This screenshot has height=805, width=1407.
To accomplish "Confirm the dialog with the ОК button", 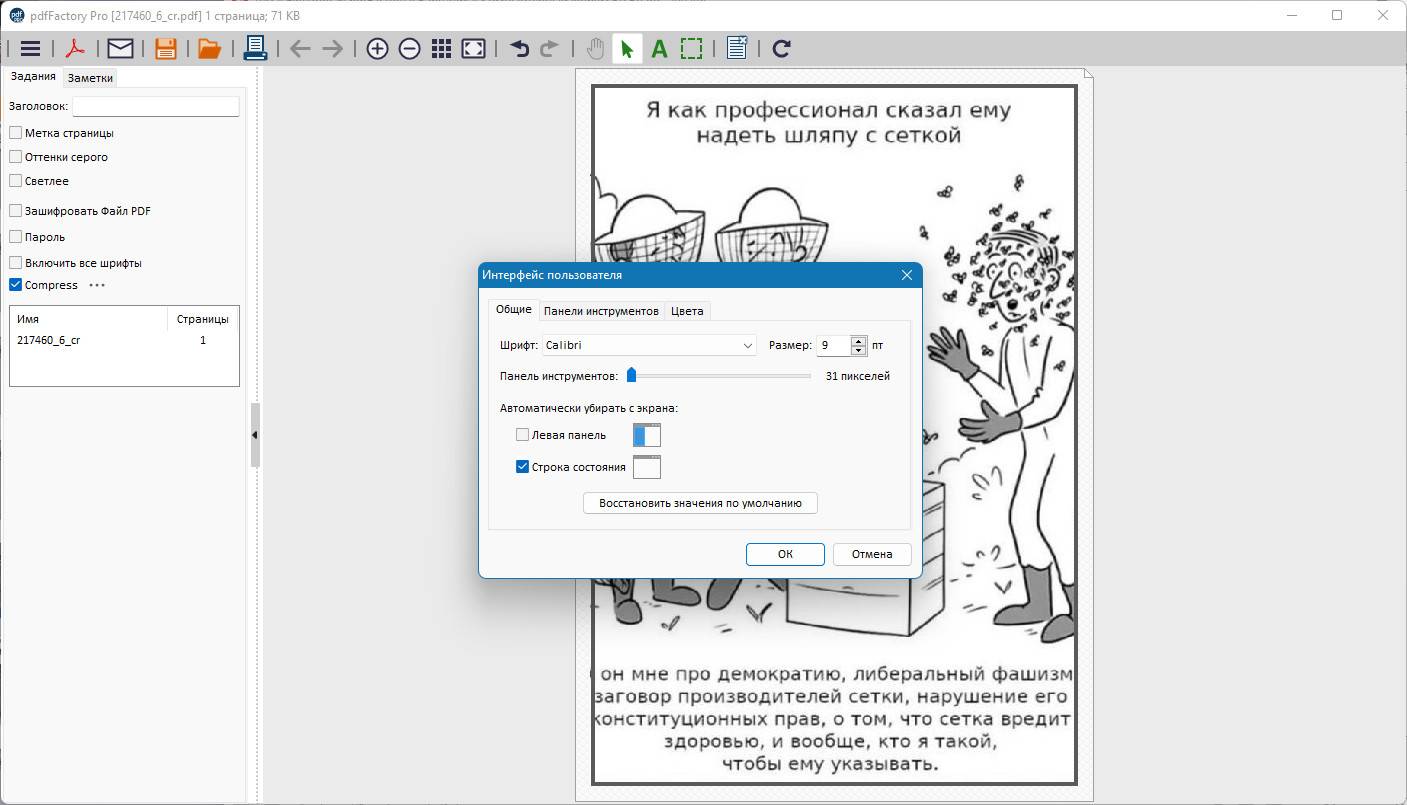I will coord(785,554).
